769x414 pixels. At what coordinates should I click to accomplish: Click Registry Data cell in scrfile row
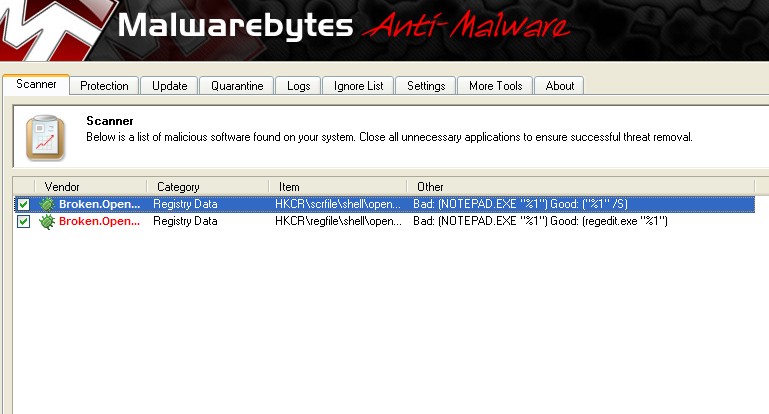(x=185, y=204)
